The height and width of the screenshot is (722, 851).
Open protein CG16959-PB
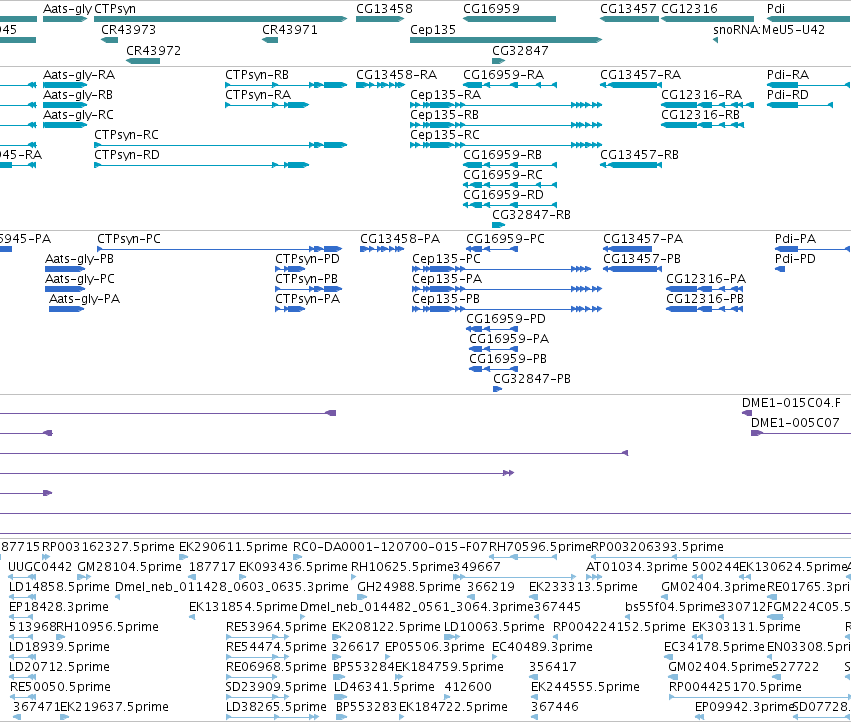493,369
